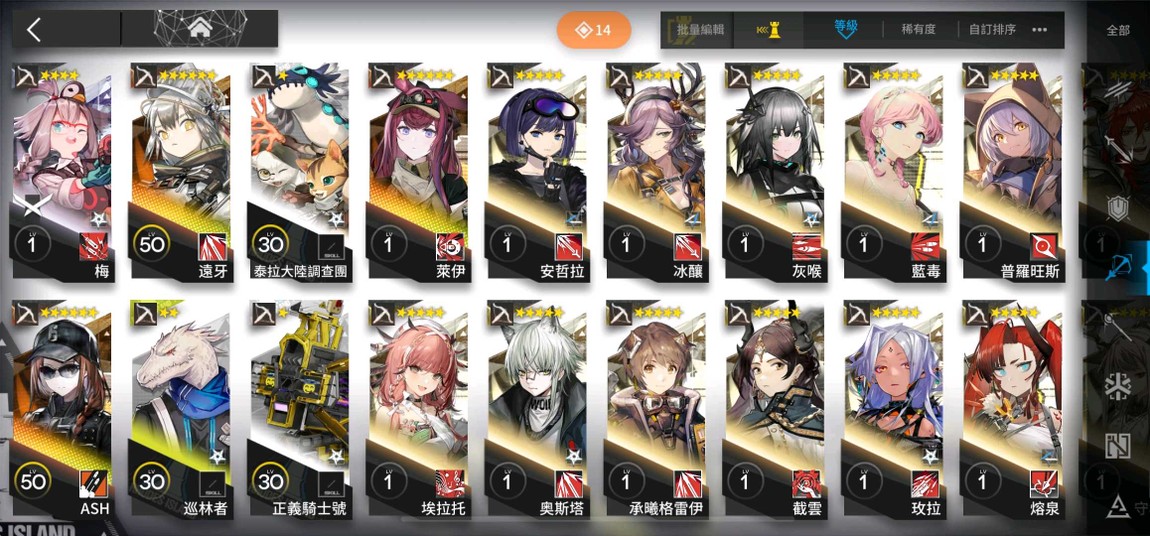The image size is (1150, 536).
Task: Show 全部 all operator classes
Action: pyautogui.click(x=1118, y=31)
